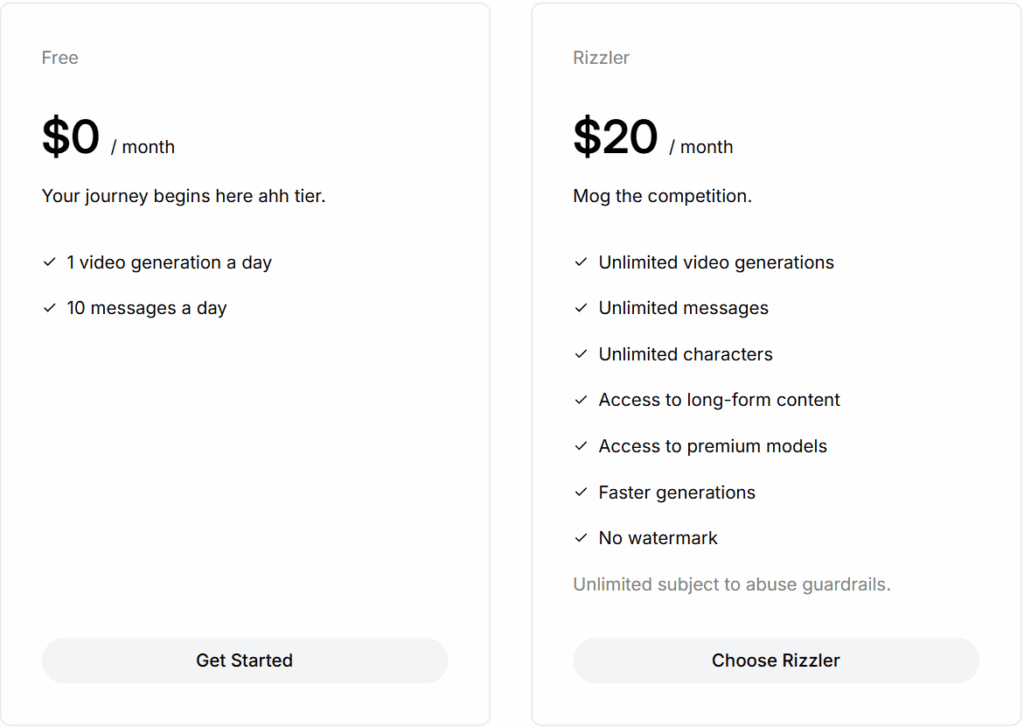Click the $20 price text

coord(615,138)
